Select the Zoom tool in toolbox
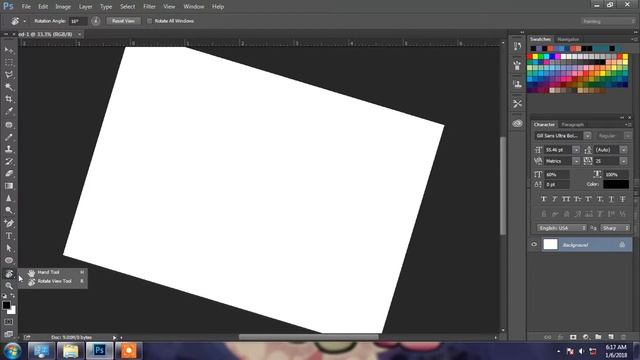 [9, 286]
